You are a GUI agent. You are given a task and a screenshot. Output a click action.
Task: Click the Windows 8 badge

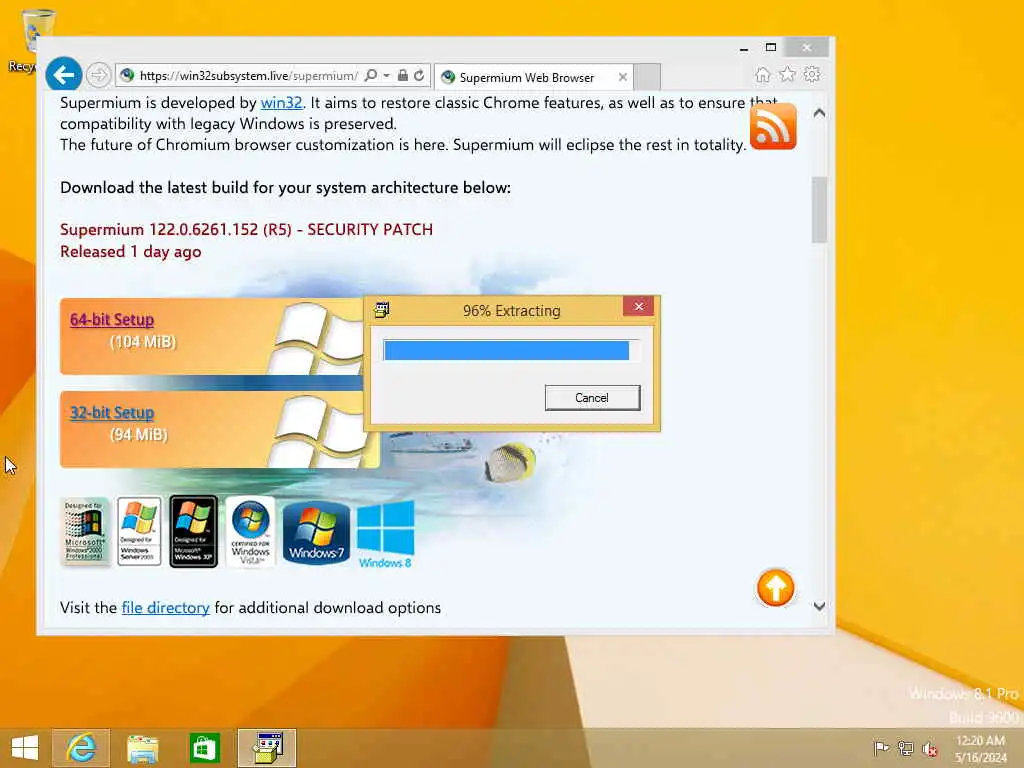[x=385, y=534]
